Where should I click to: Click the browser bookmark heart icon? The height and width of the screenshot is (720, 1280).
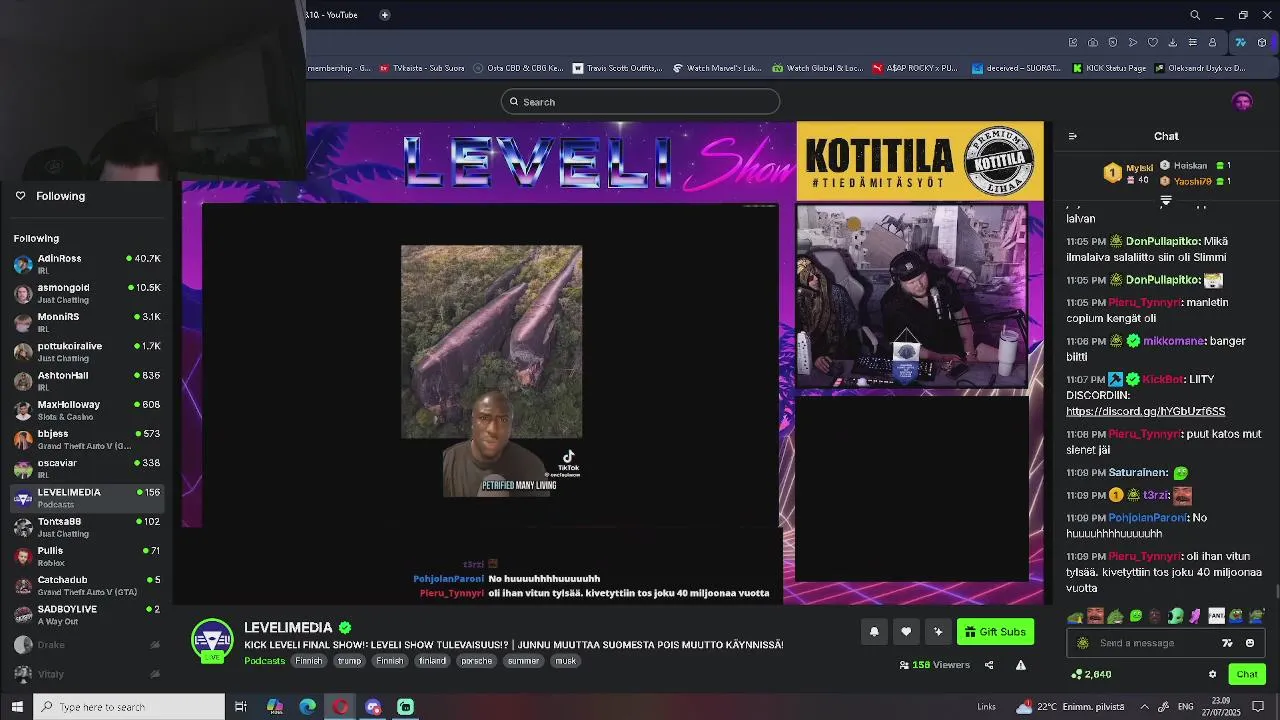pos(1153,42)
